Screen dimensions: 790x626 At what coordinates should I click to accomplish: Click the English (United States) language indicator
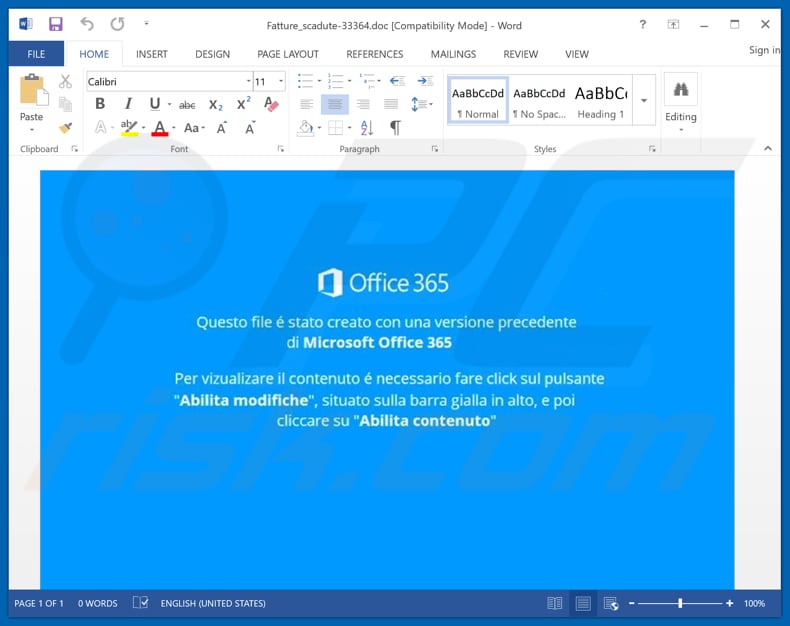coord(215,603)
